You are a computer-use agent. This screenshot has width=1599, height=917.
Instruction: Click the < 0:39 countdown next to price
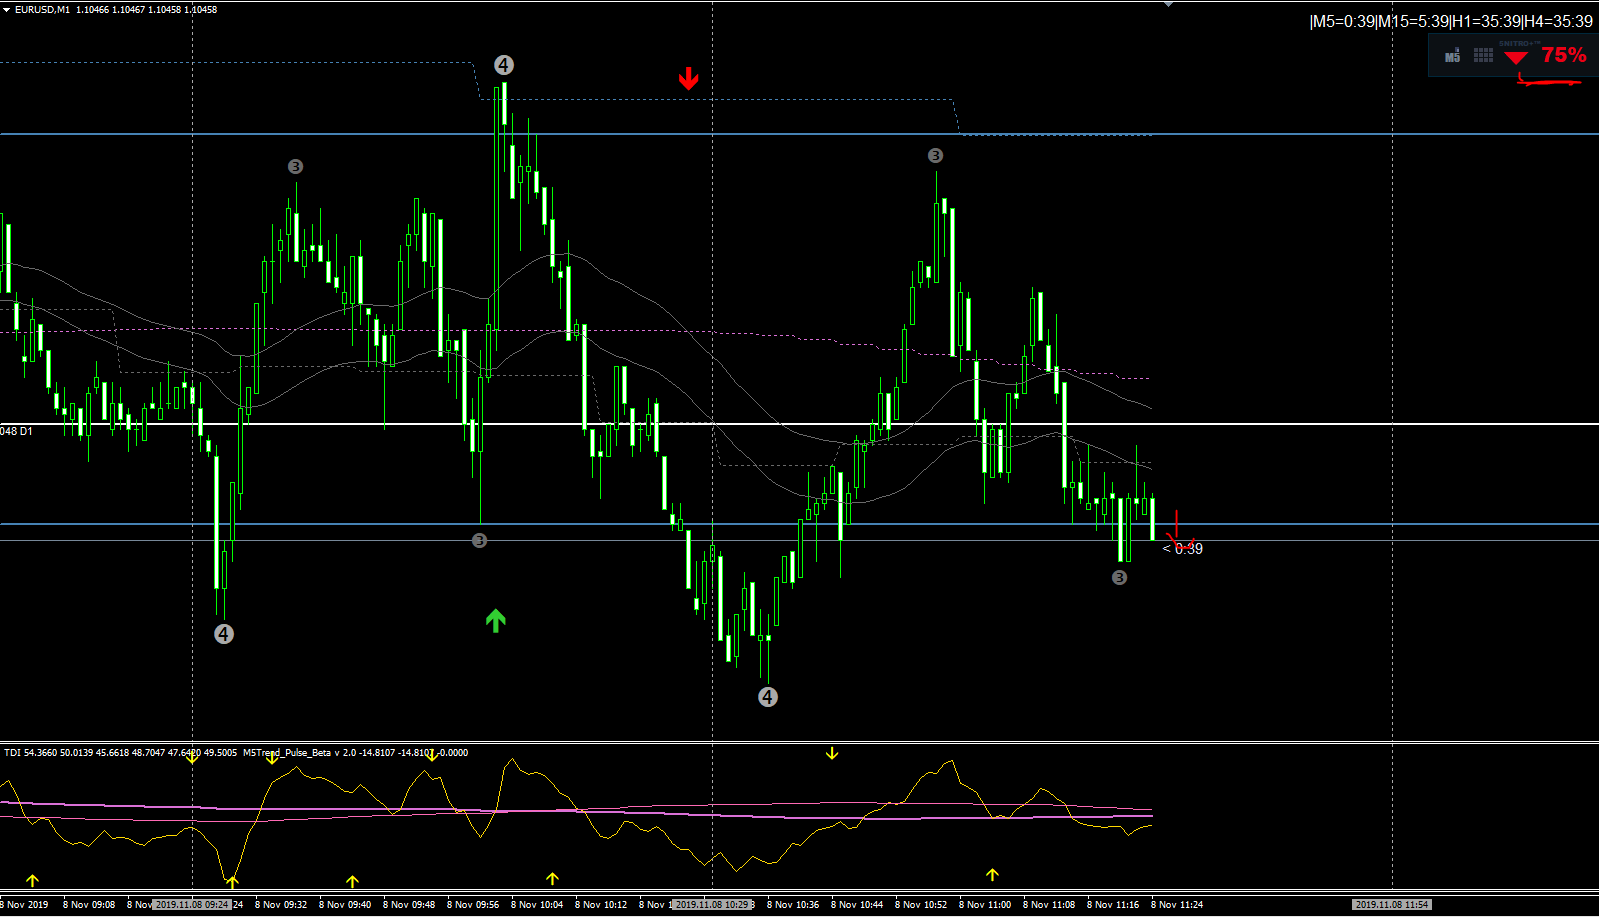[1183, 549]
